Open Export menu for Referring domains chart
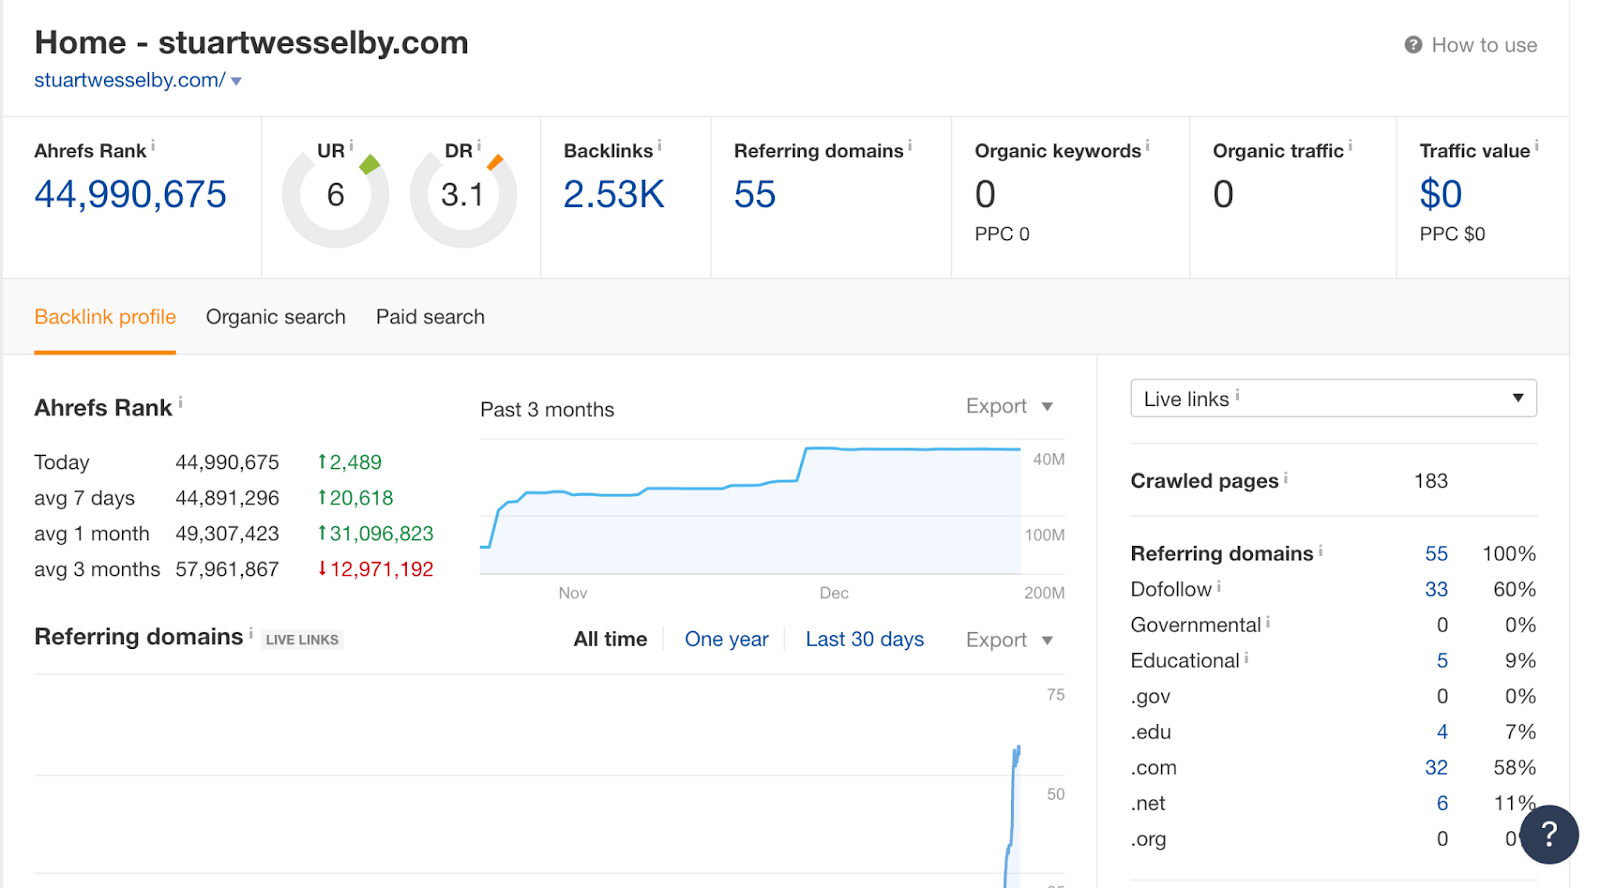1600x888 pixels. pos(1009,640)
